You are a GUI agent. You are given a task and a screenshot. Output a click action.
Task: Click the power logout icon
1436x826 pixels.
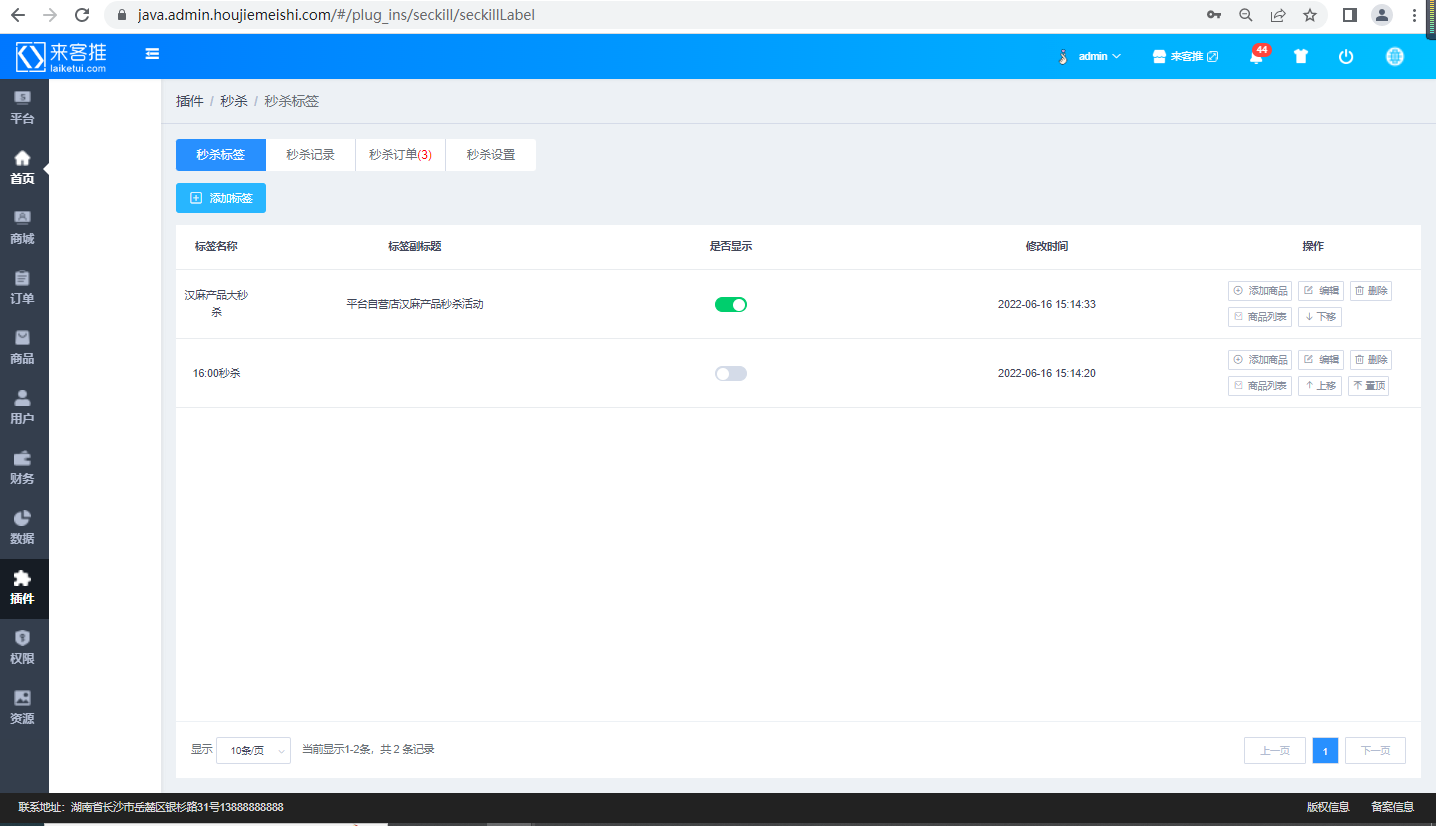(x=1346, y=57)
